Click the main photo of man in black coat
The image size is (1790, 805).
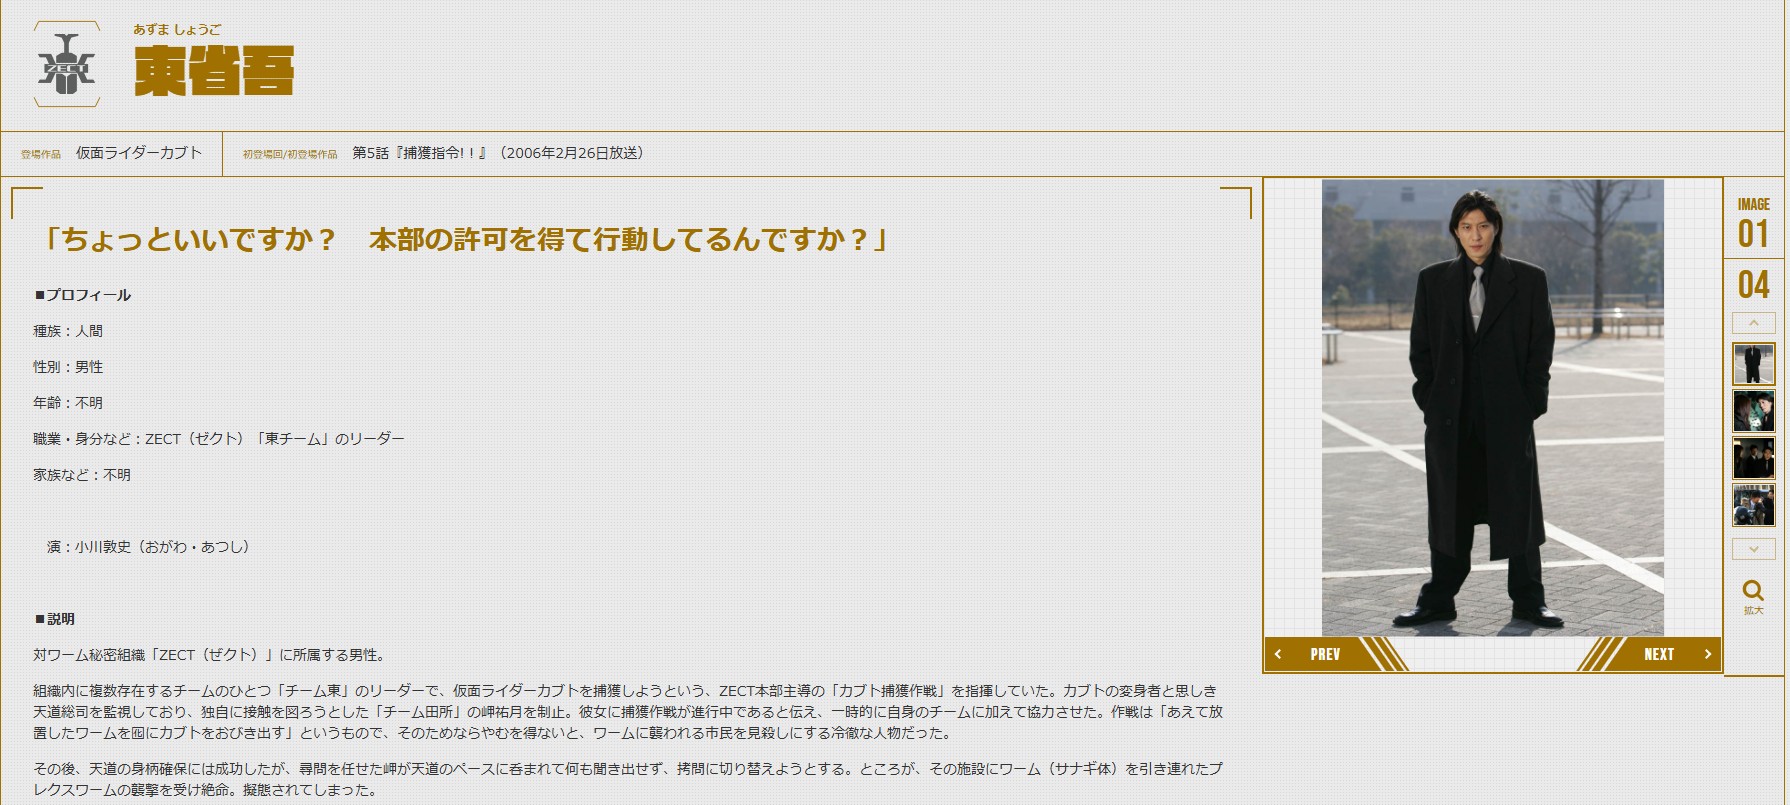pos(1493,407)
